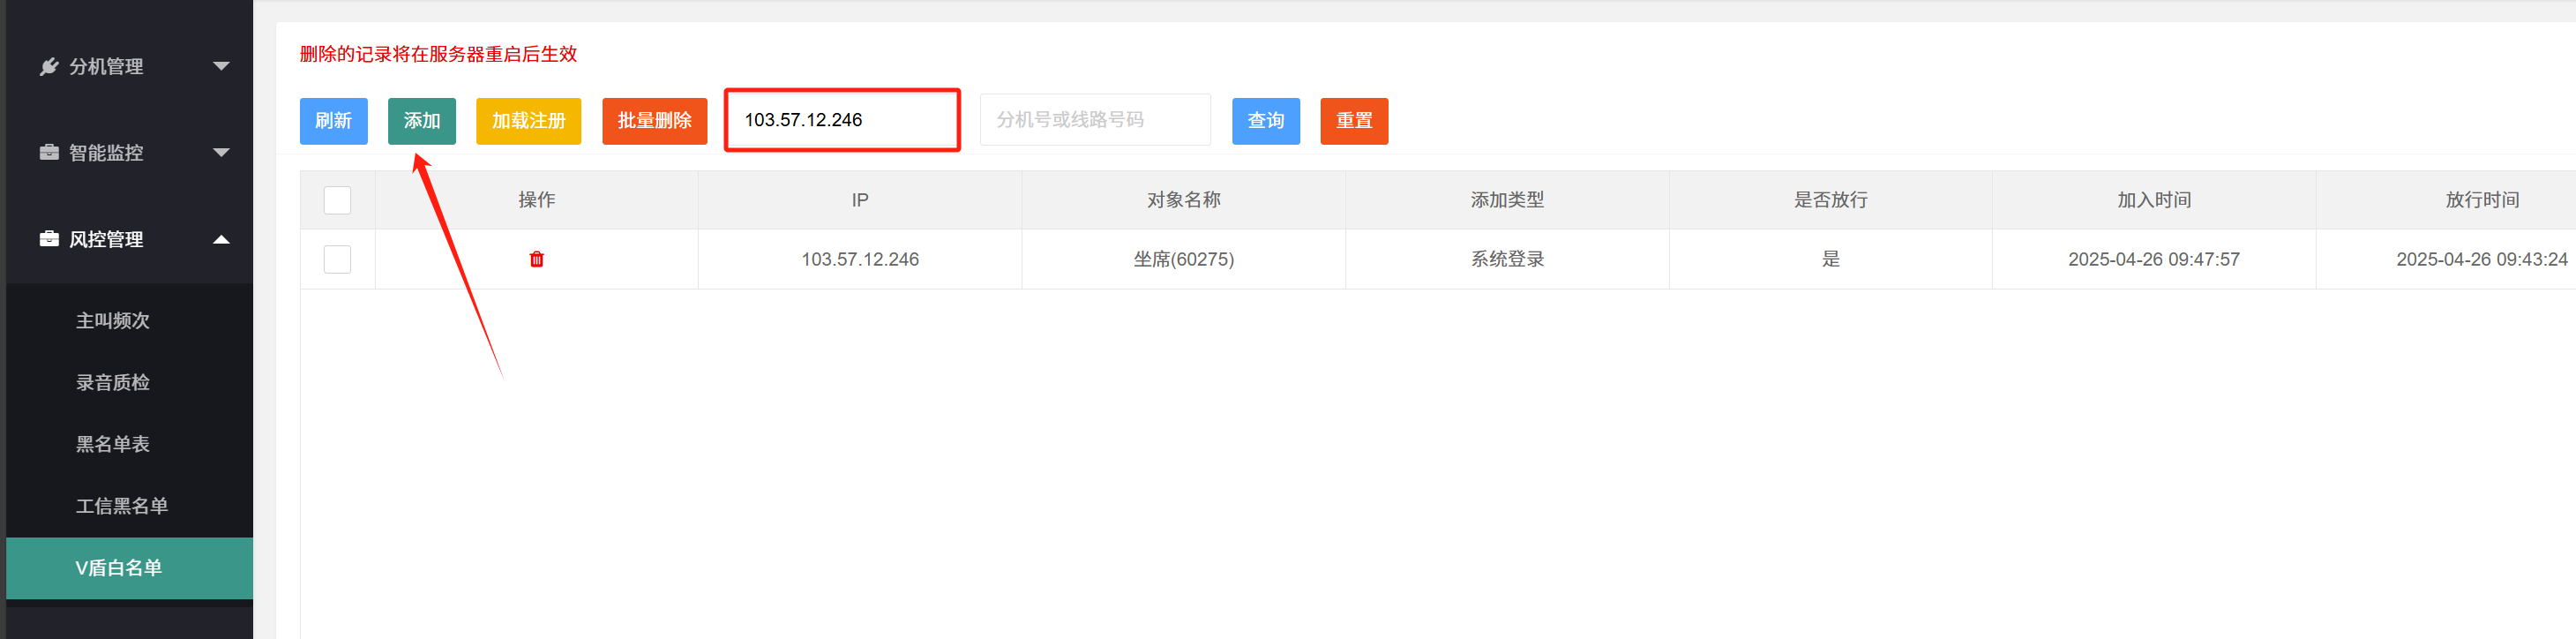The width and height of the screenshot is (2576, 639).
Task: Focus the IP field containing 103.57.12.246
Action: (842, 120)
